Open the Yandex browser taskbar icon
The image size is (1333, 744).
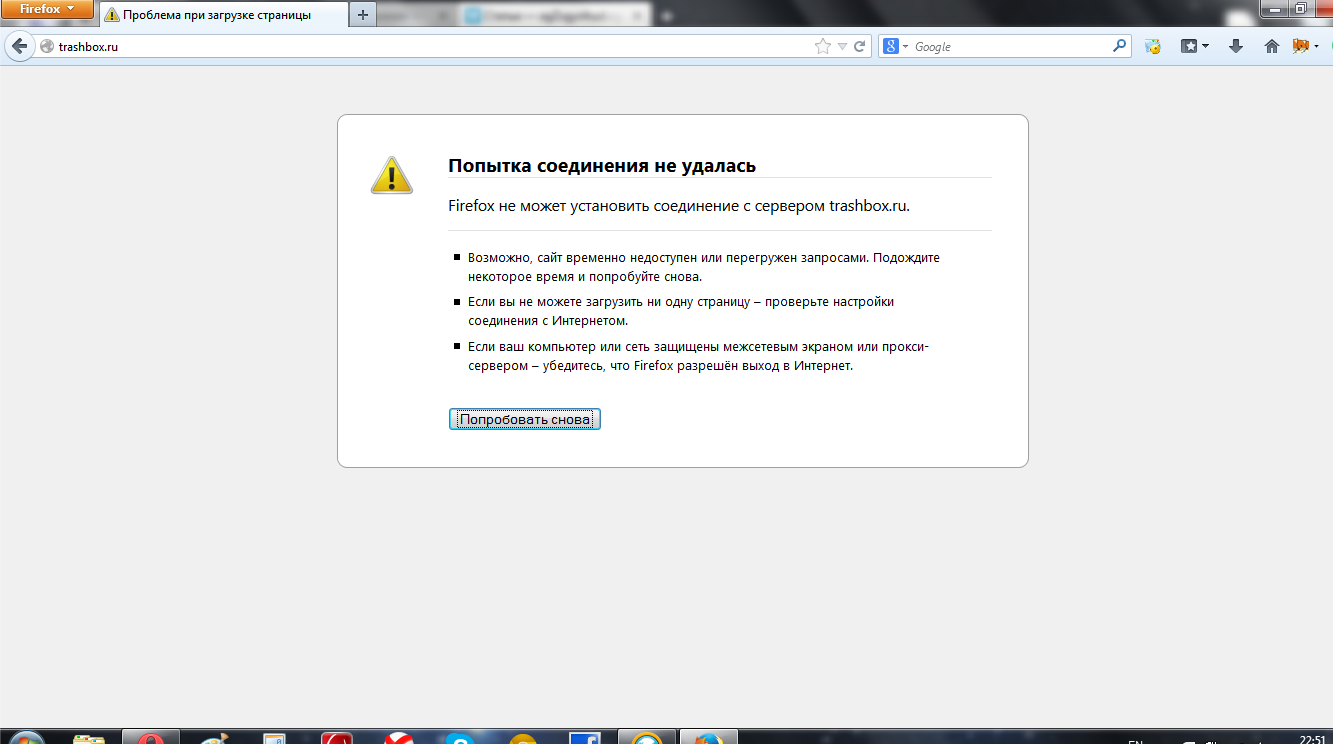coord(399,738)
